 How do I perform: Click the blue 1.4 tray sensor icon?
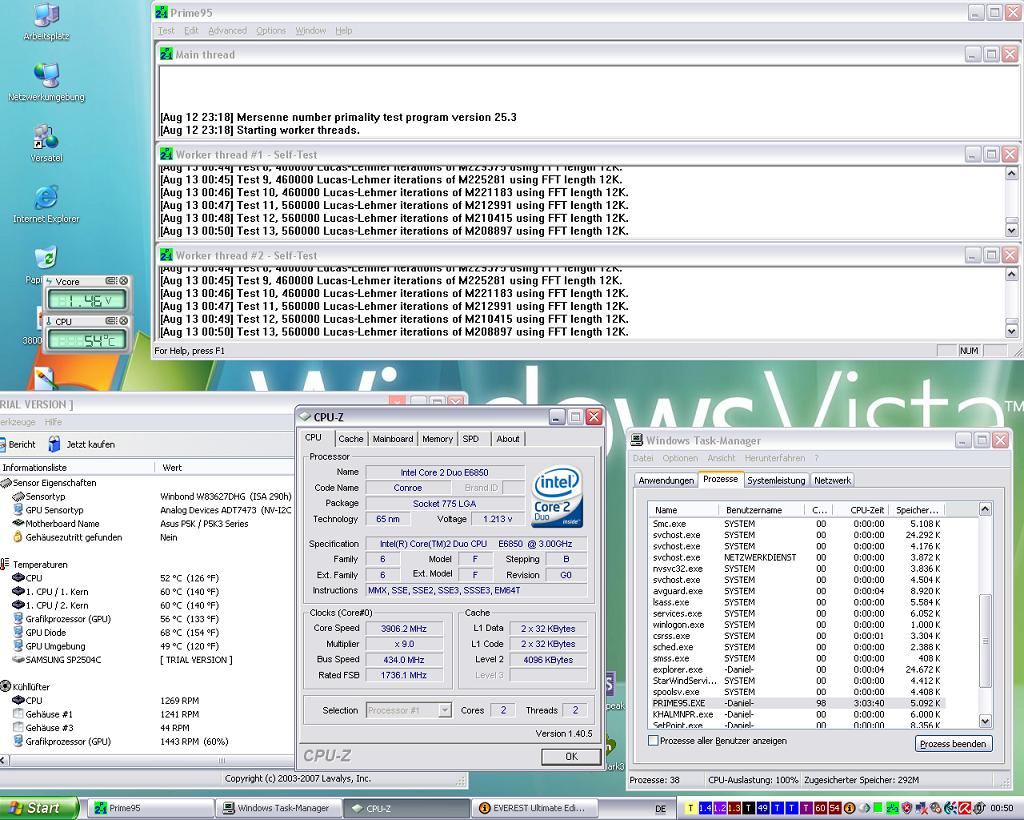(x=705, y=808)
